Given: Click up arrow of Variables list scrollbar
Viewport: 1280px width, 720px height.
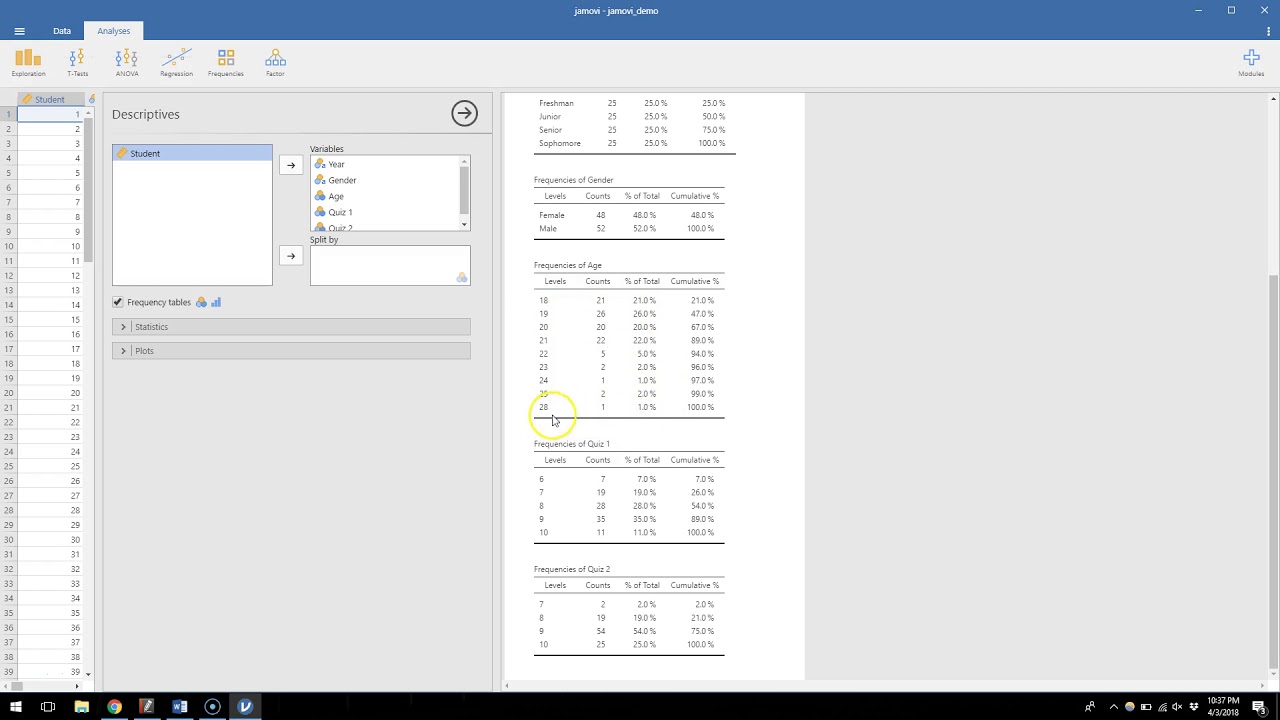Looking at the screenshot, I should coord(464,161).
